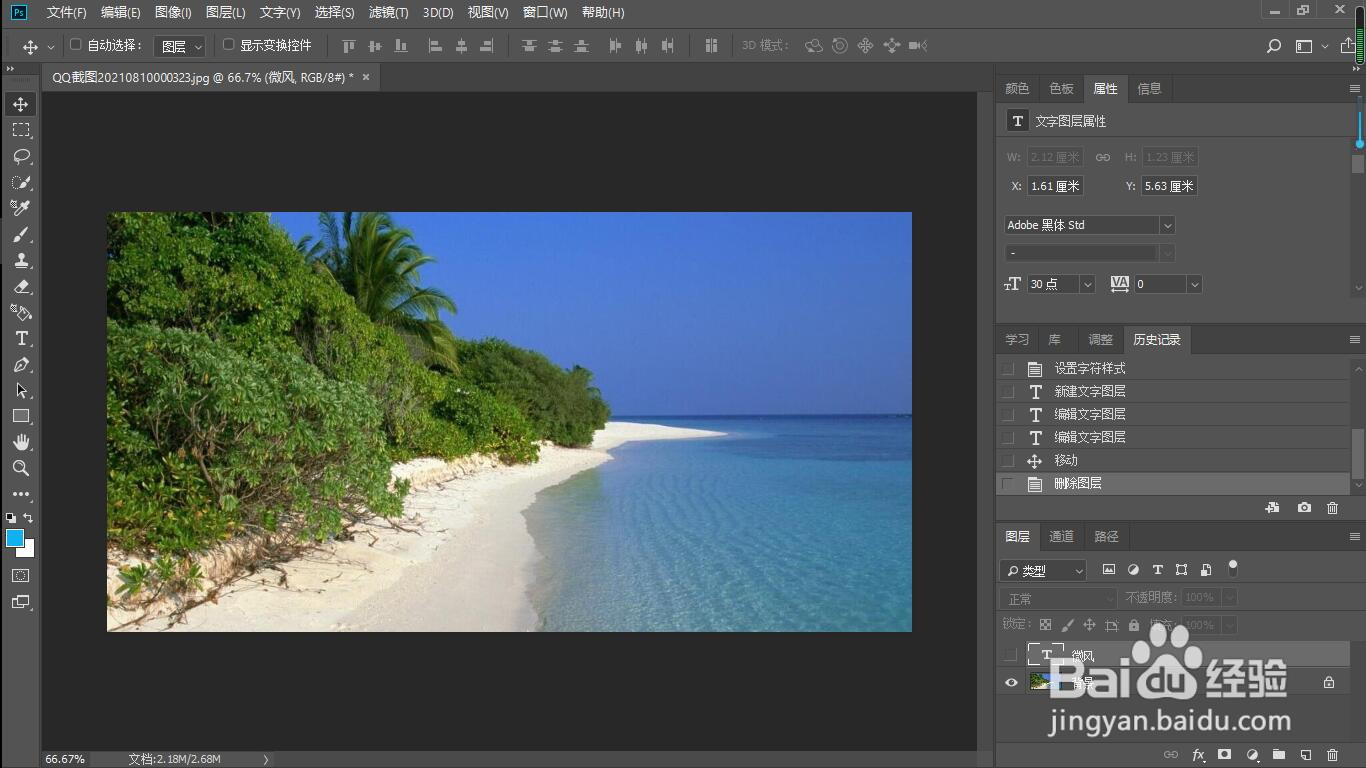The width and height of the screenshot is (1366, 768).
Task: Click the trash icon in Layers panel
Action: 1332,755
